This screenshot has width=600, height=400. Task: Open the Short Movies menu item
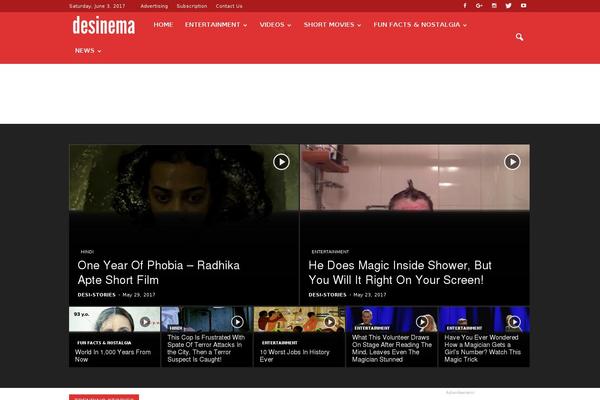329,25
